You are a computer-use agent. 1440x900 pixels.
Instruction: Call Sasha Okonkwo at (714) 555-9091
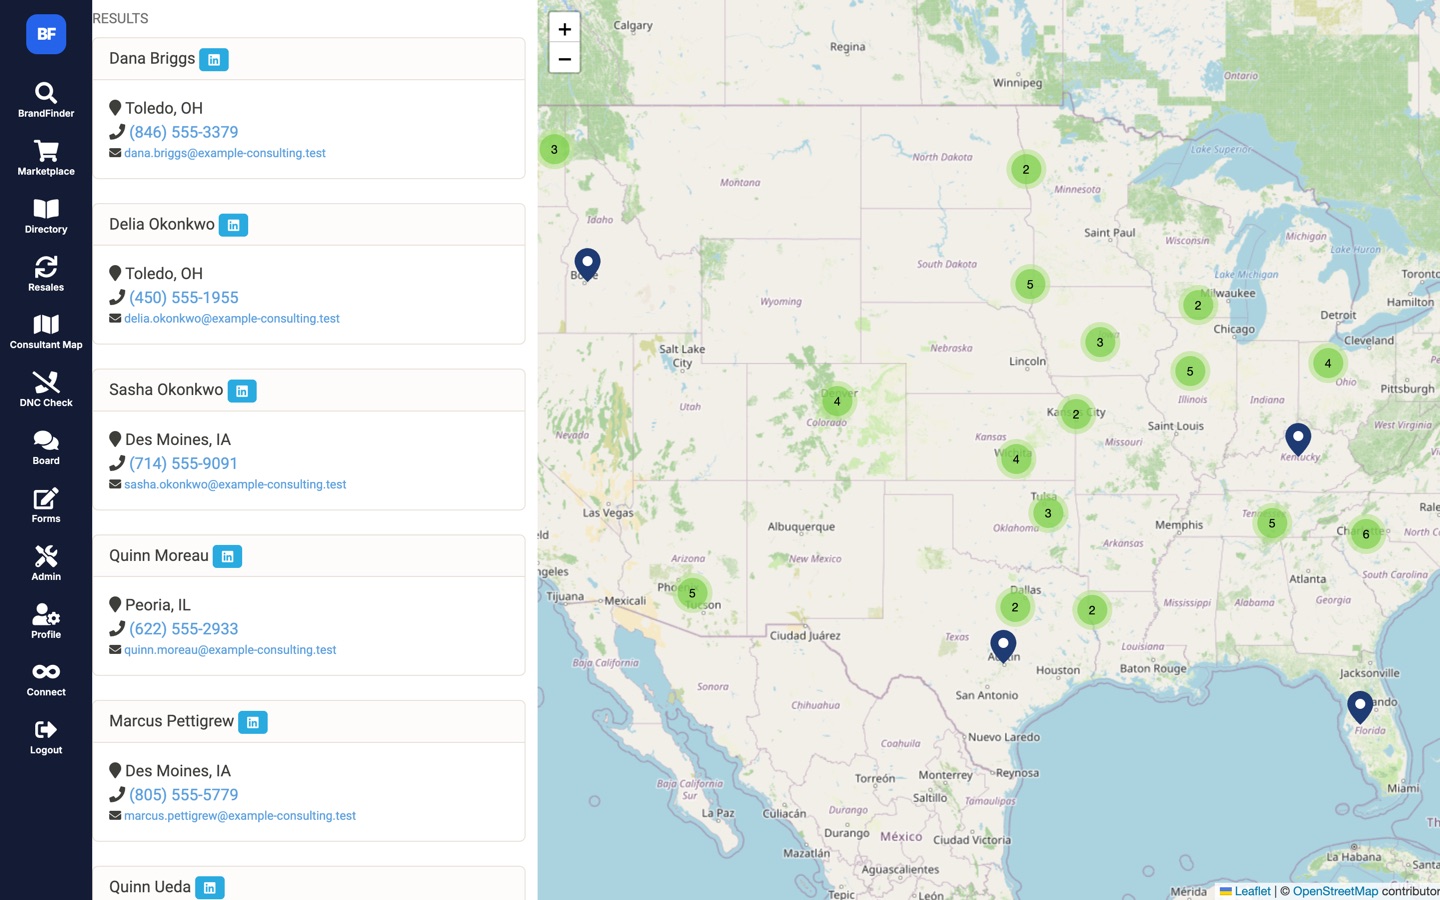[x=184, y=464]
